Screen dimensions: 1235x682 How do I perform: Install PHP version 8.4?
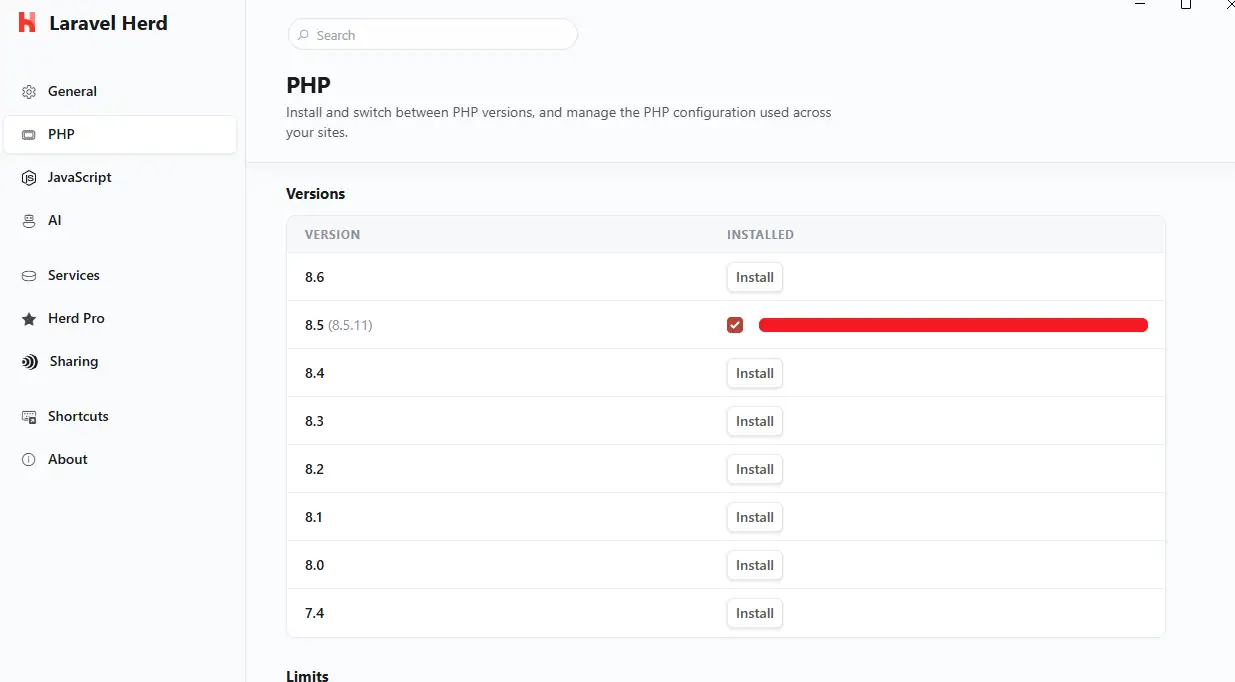(755, 373)
